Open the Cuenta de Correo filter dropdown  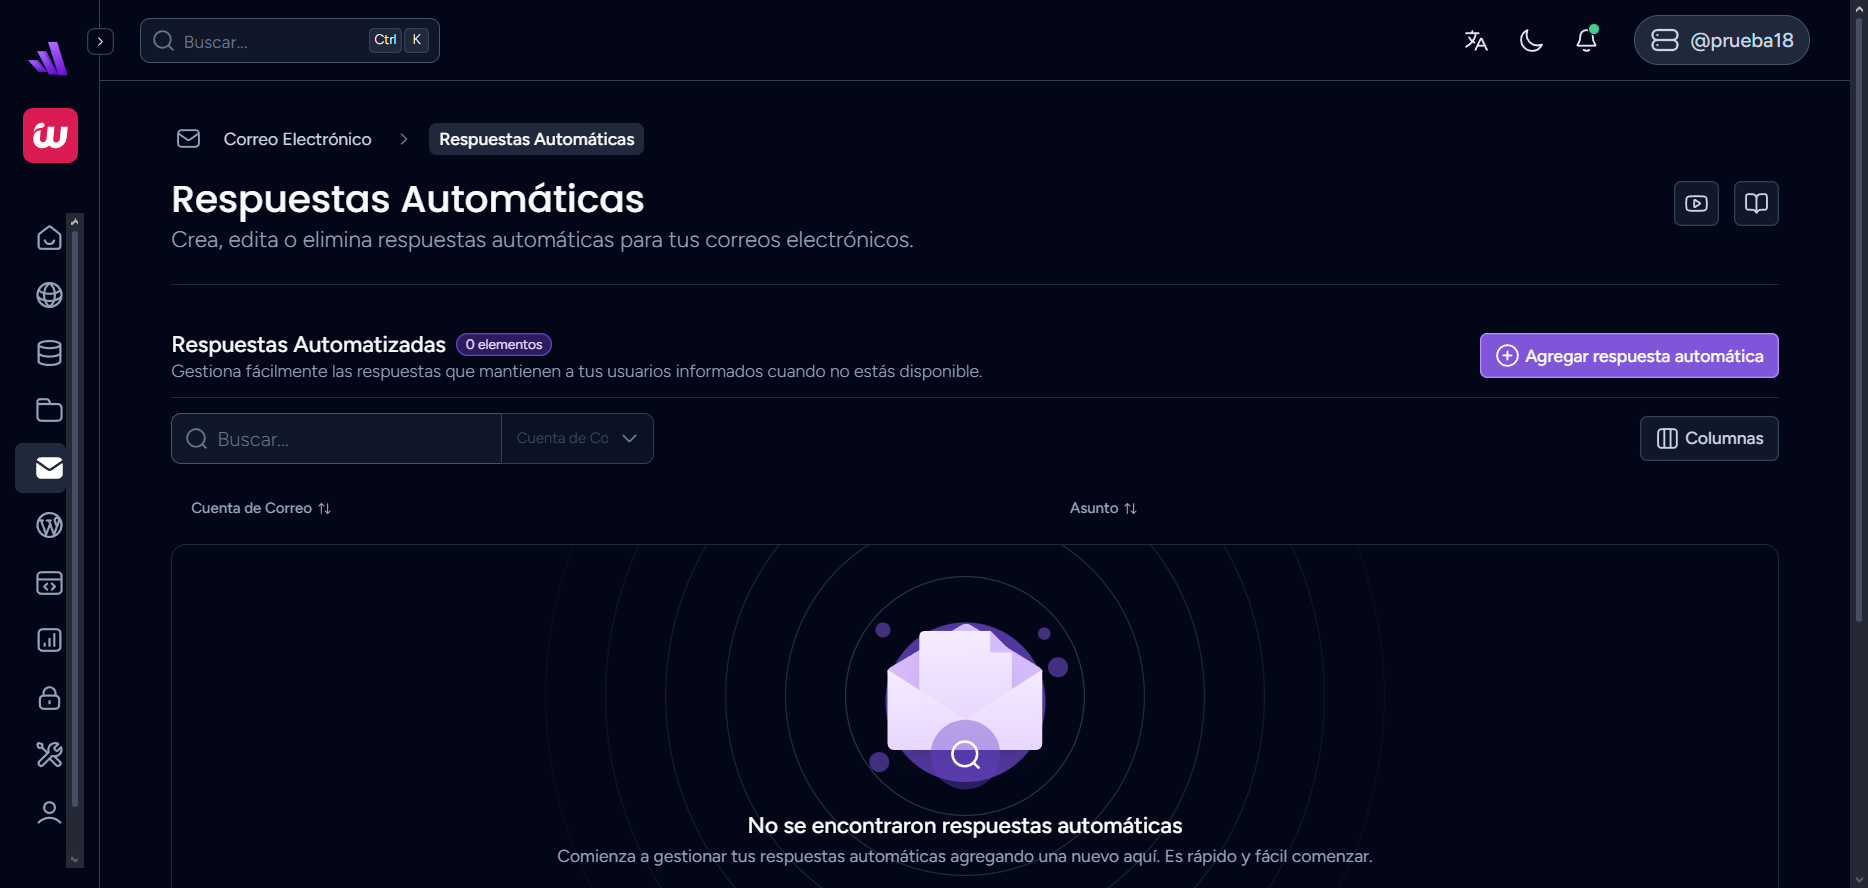pos(577,439)
